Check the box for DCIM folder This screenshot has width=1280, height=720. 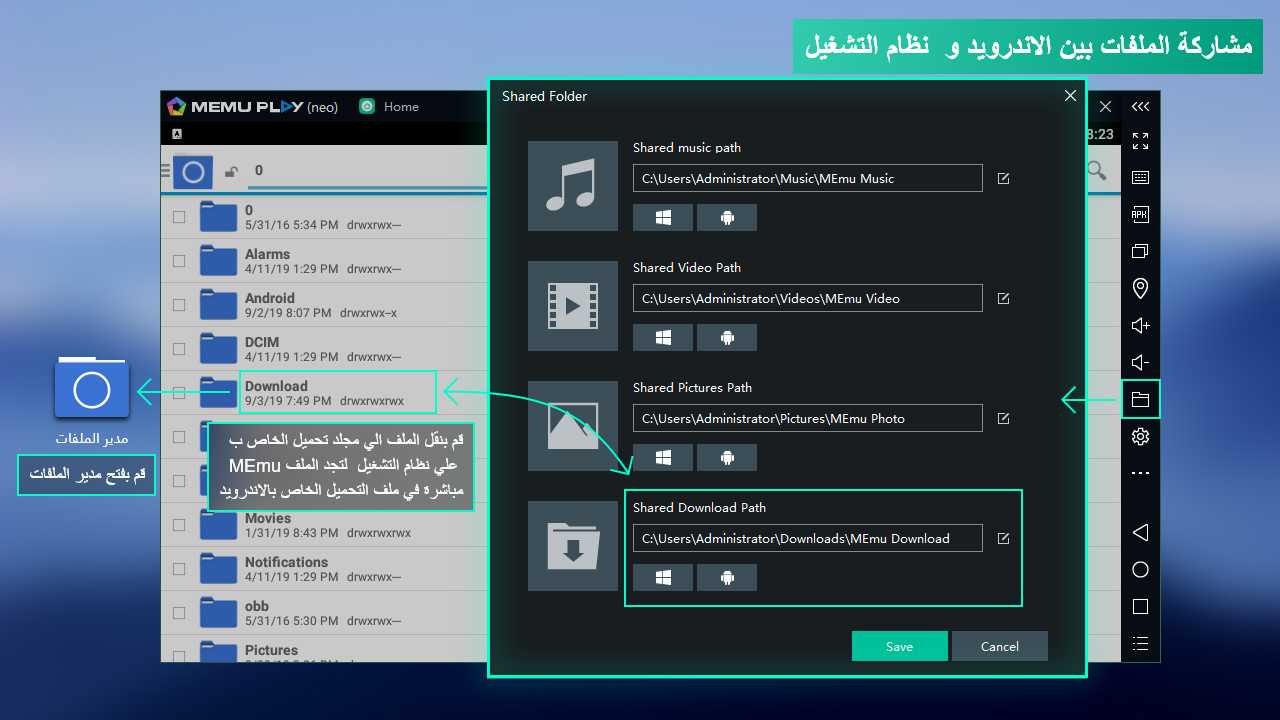(x=179, y=349)
